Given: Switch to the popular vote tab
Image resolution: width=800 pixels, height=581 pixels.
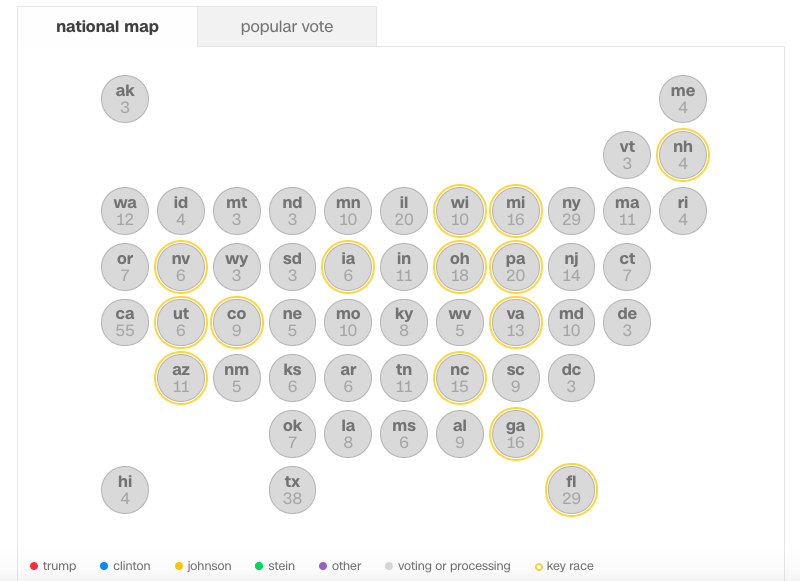Looking at the screenshot, I should [x=287, y=27].
